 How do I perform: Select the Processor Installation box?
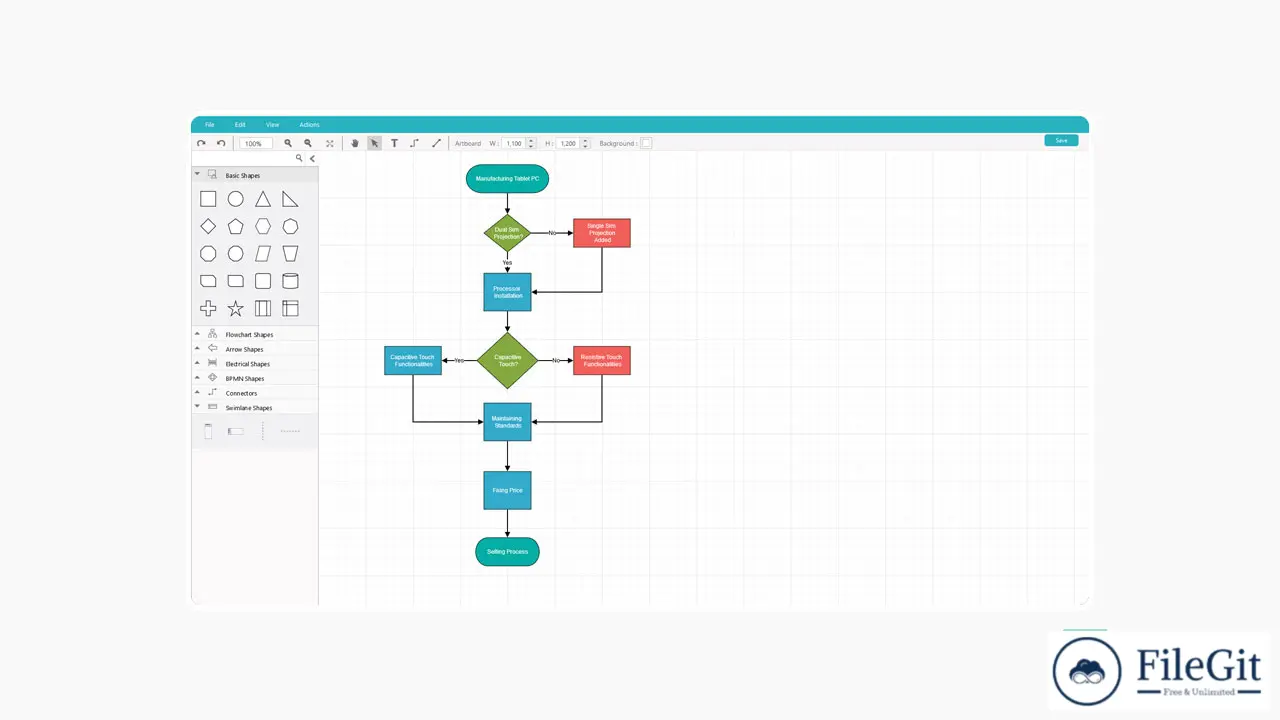point(507,292)
